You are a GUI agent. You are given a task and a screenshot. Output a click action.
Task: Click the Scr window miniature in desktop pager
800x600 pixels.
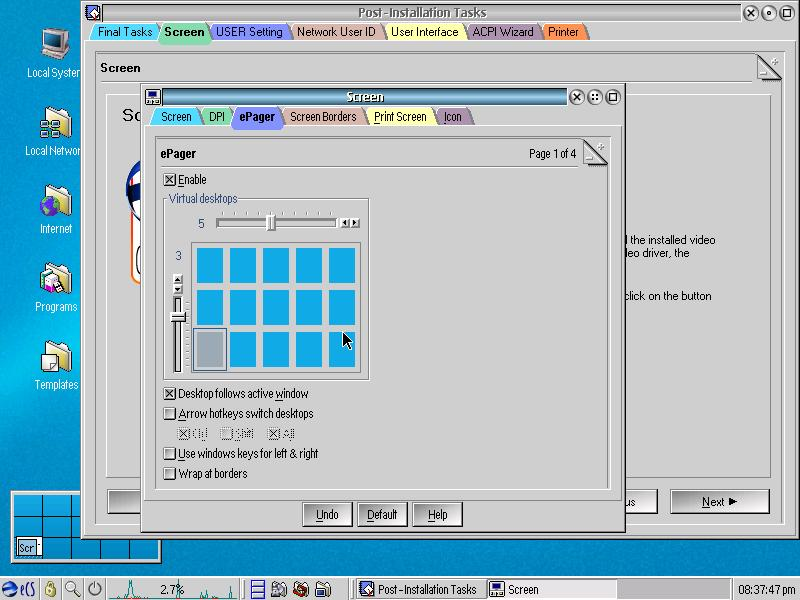point(28,547)
